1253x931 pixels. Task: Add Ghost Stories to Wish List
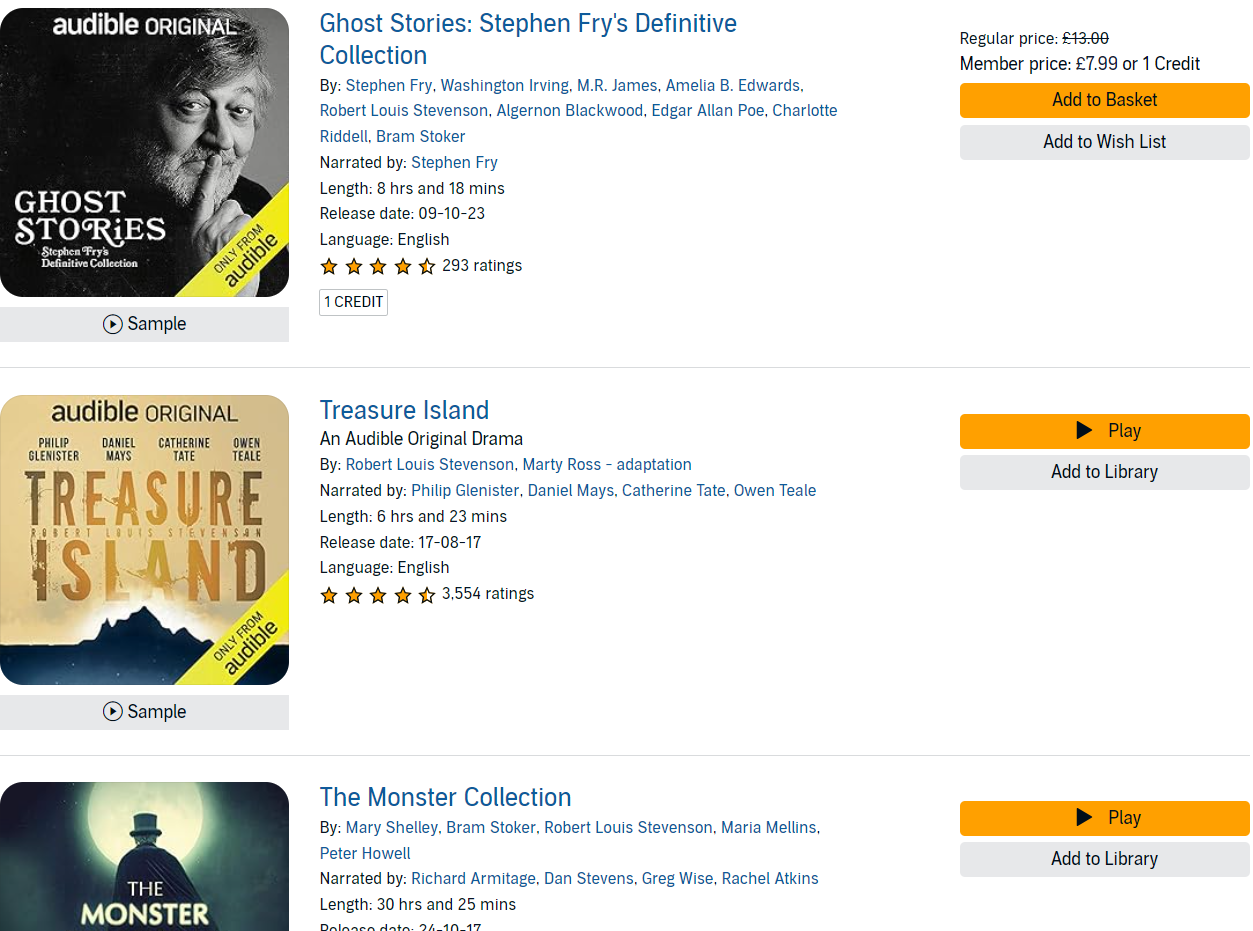[x=1104, y=142]
